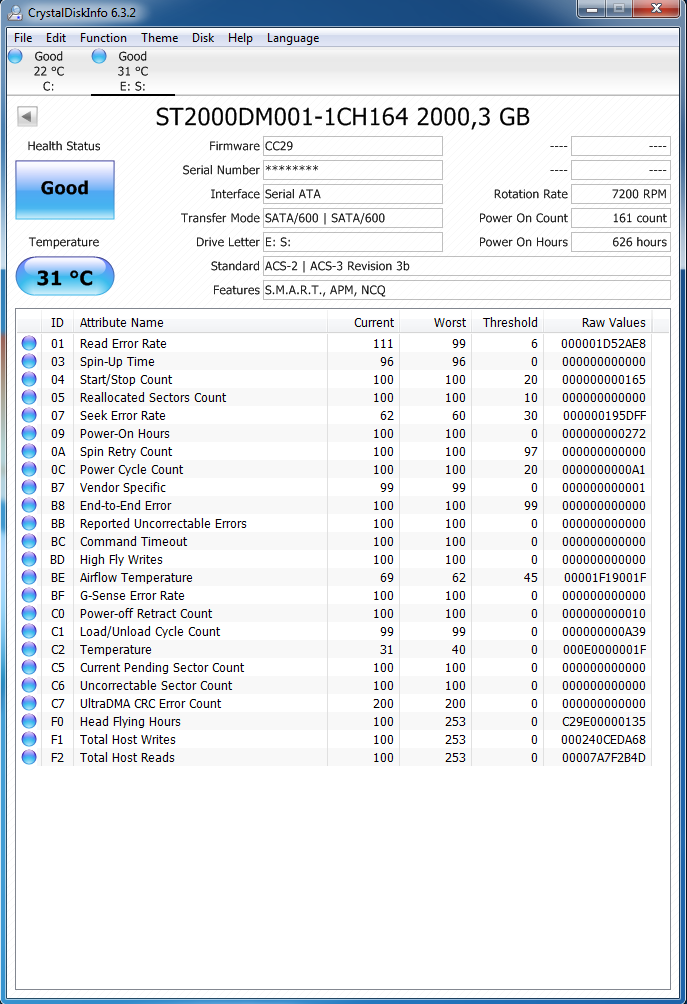This screenshot has height=1004, width=687.
Task: Click status orb for Spin-Up Time
Action: (29, 361)
